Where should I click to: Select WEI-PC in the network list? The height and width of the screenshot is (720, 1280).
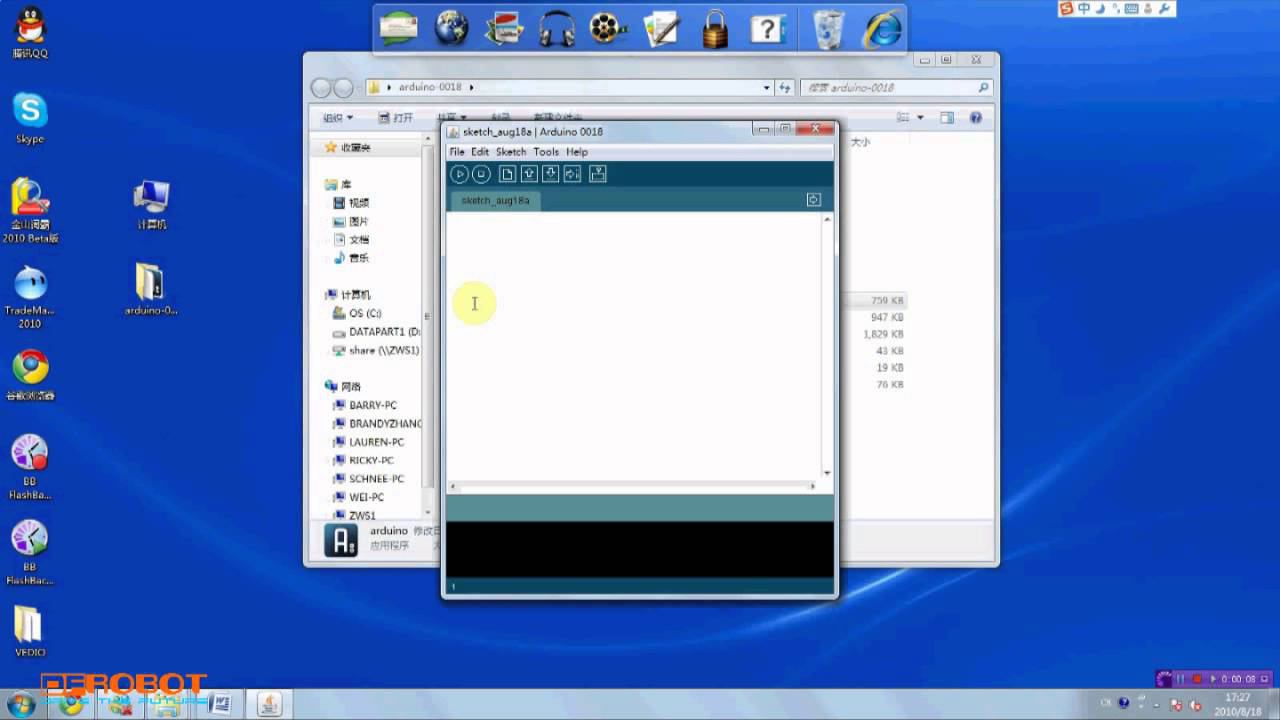[359, 497]
